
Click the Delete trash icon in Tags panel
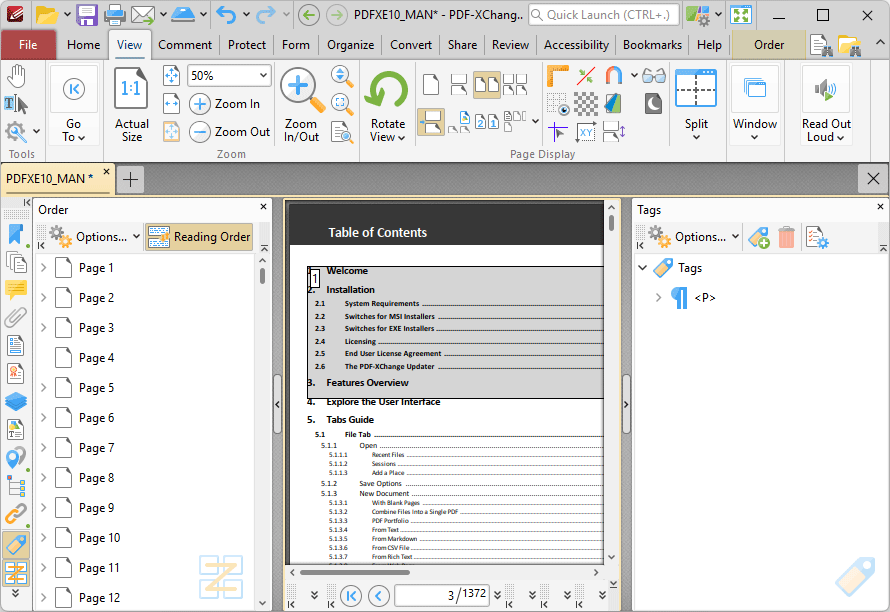[787, 237]
